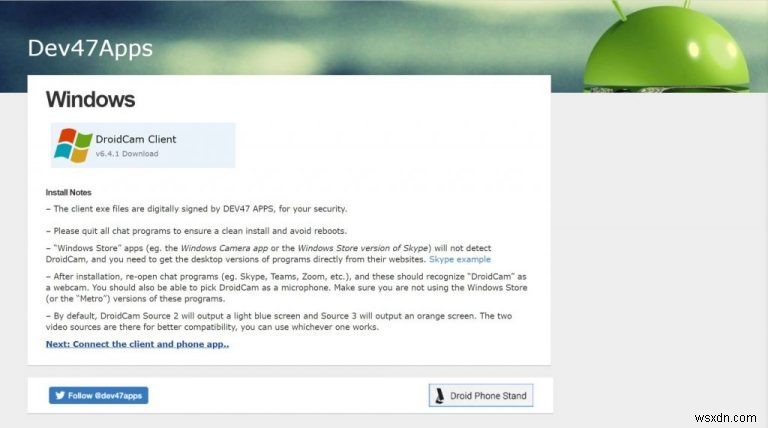The height and width of the screenshot is (428, 768).
Task: Click the Windows section heading
Action: tap(90, 100)
